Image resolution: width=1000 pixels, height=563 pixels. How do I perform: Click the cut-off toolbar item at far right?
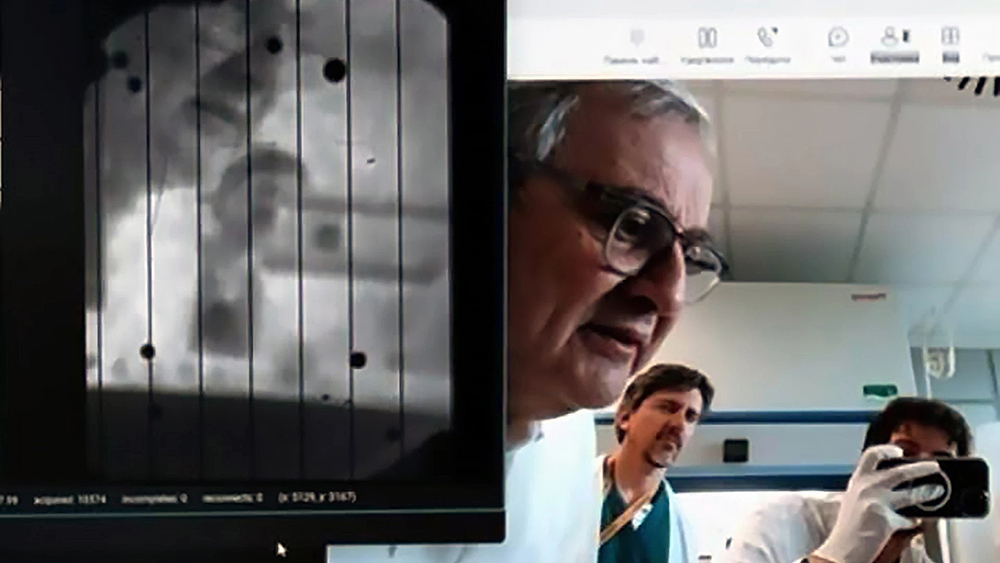990,58
